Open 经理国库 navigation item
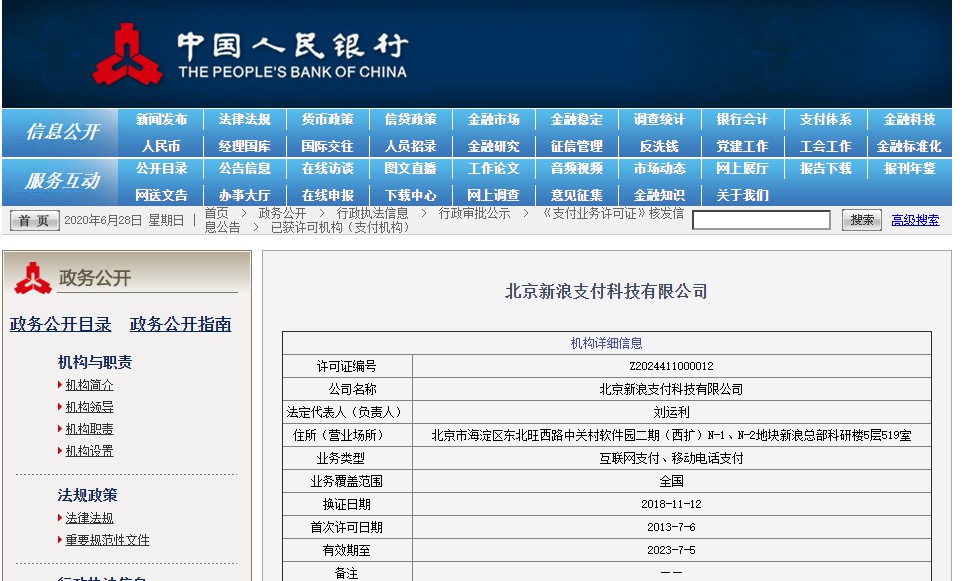The height and width of the screenshot is (581, 975). (x=244, y=146)
